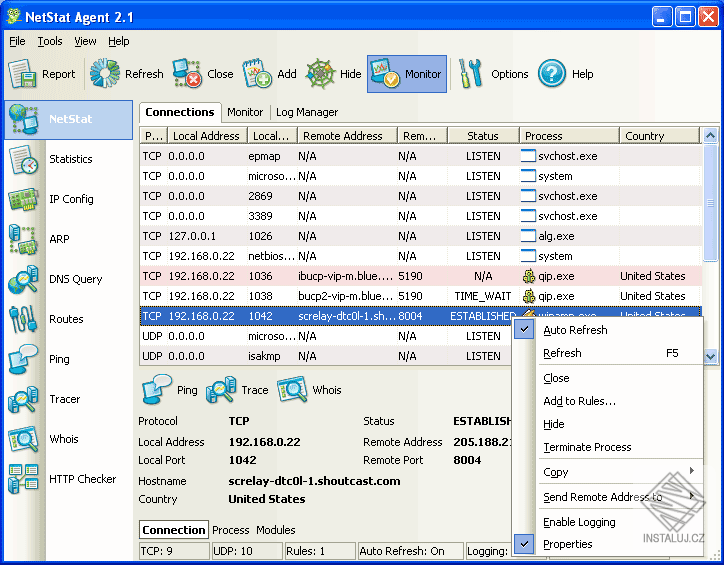Click the connections list scroll down arrow

tap(711, 355)
